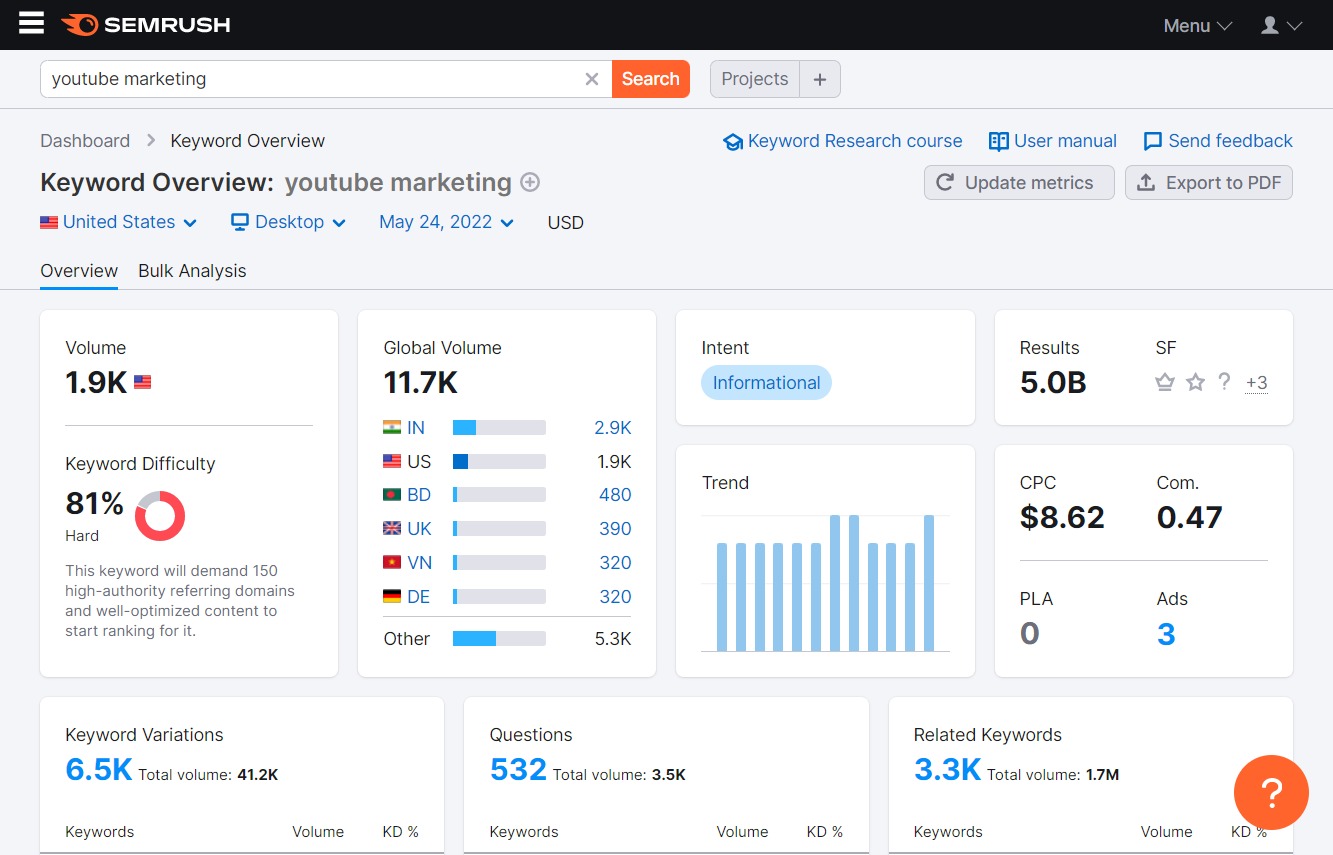Click the Bangladesh flag in Global Volume
The width and height of the screenshot is (1333, 855).
point(392,494)
